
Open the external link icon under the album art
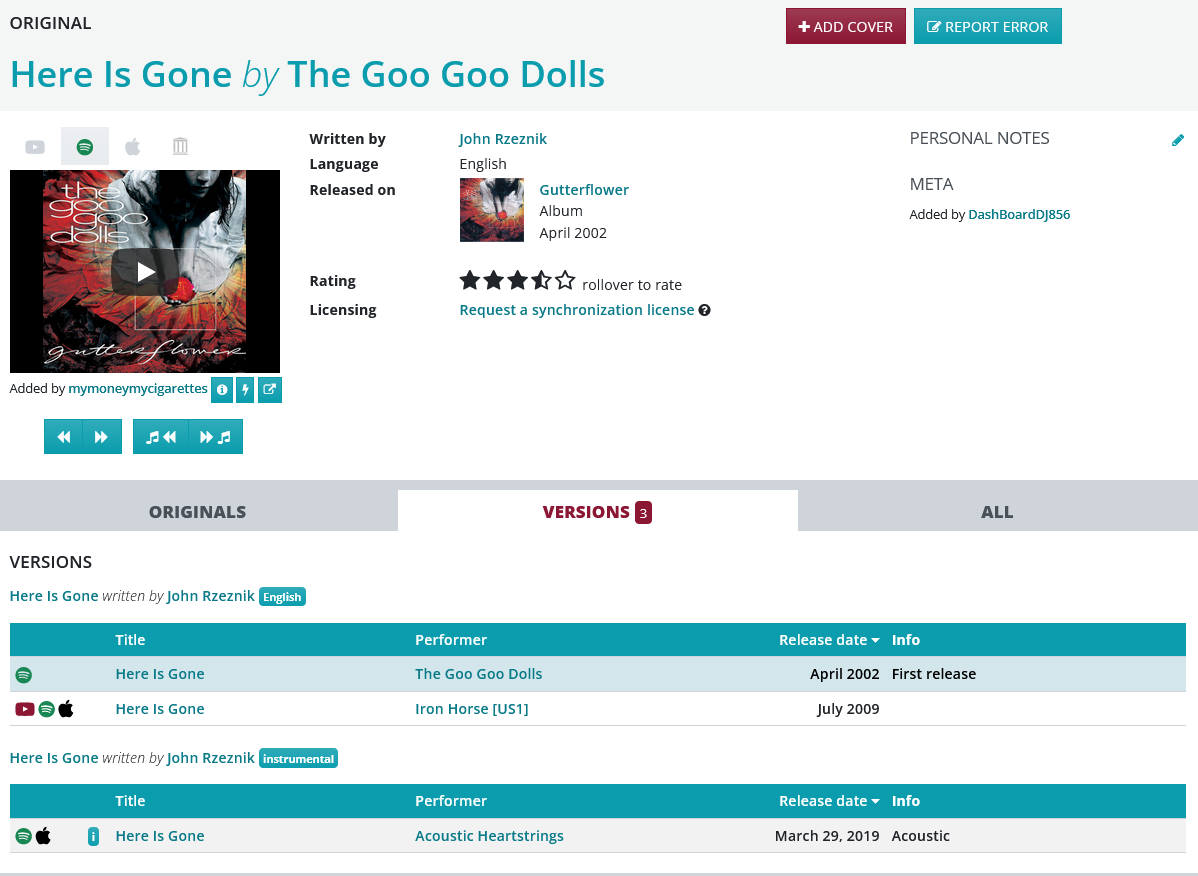click(269, 389)
